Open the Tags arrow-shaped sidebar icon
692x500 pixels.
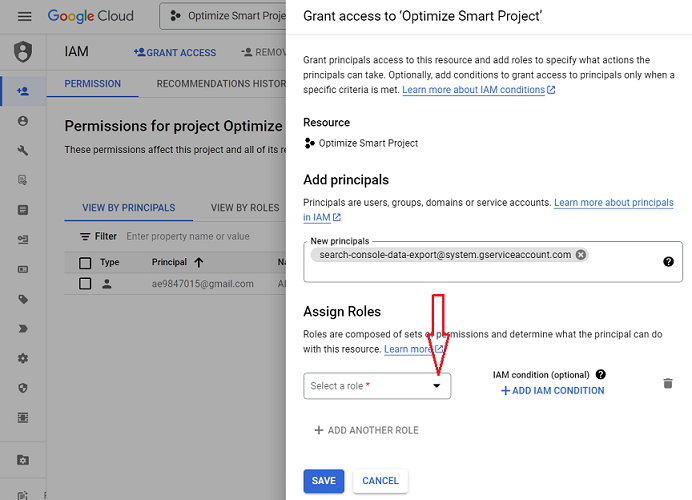(23, 329)
